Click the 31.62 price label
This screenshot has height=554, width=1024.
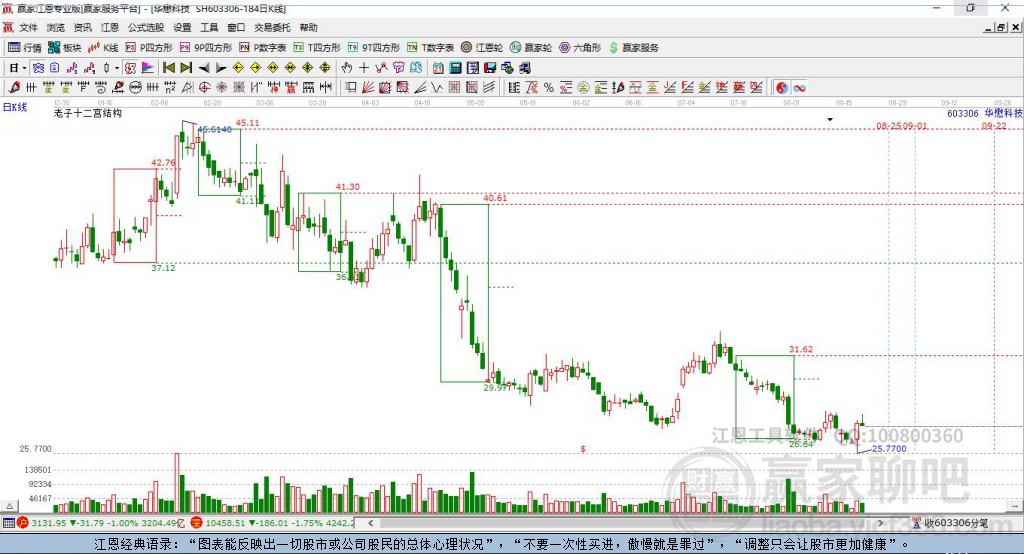click(x=801, y=349)
